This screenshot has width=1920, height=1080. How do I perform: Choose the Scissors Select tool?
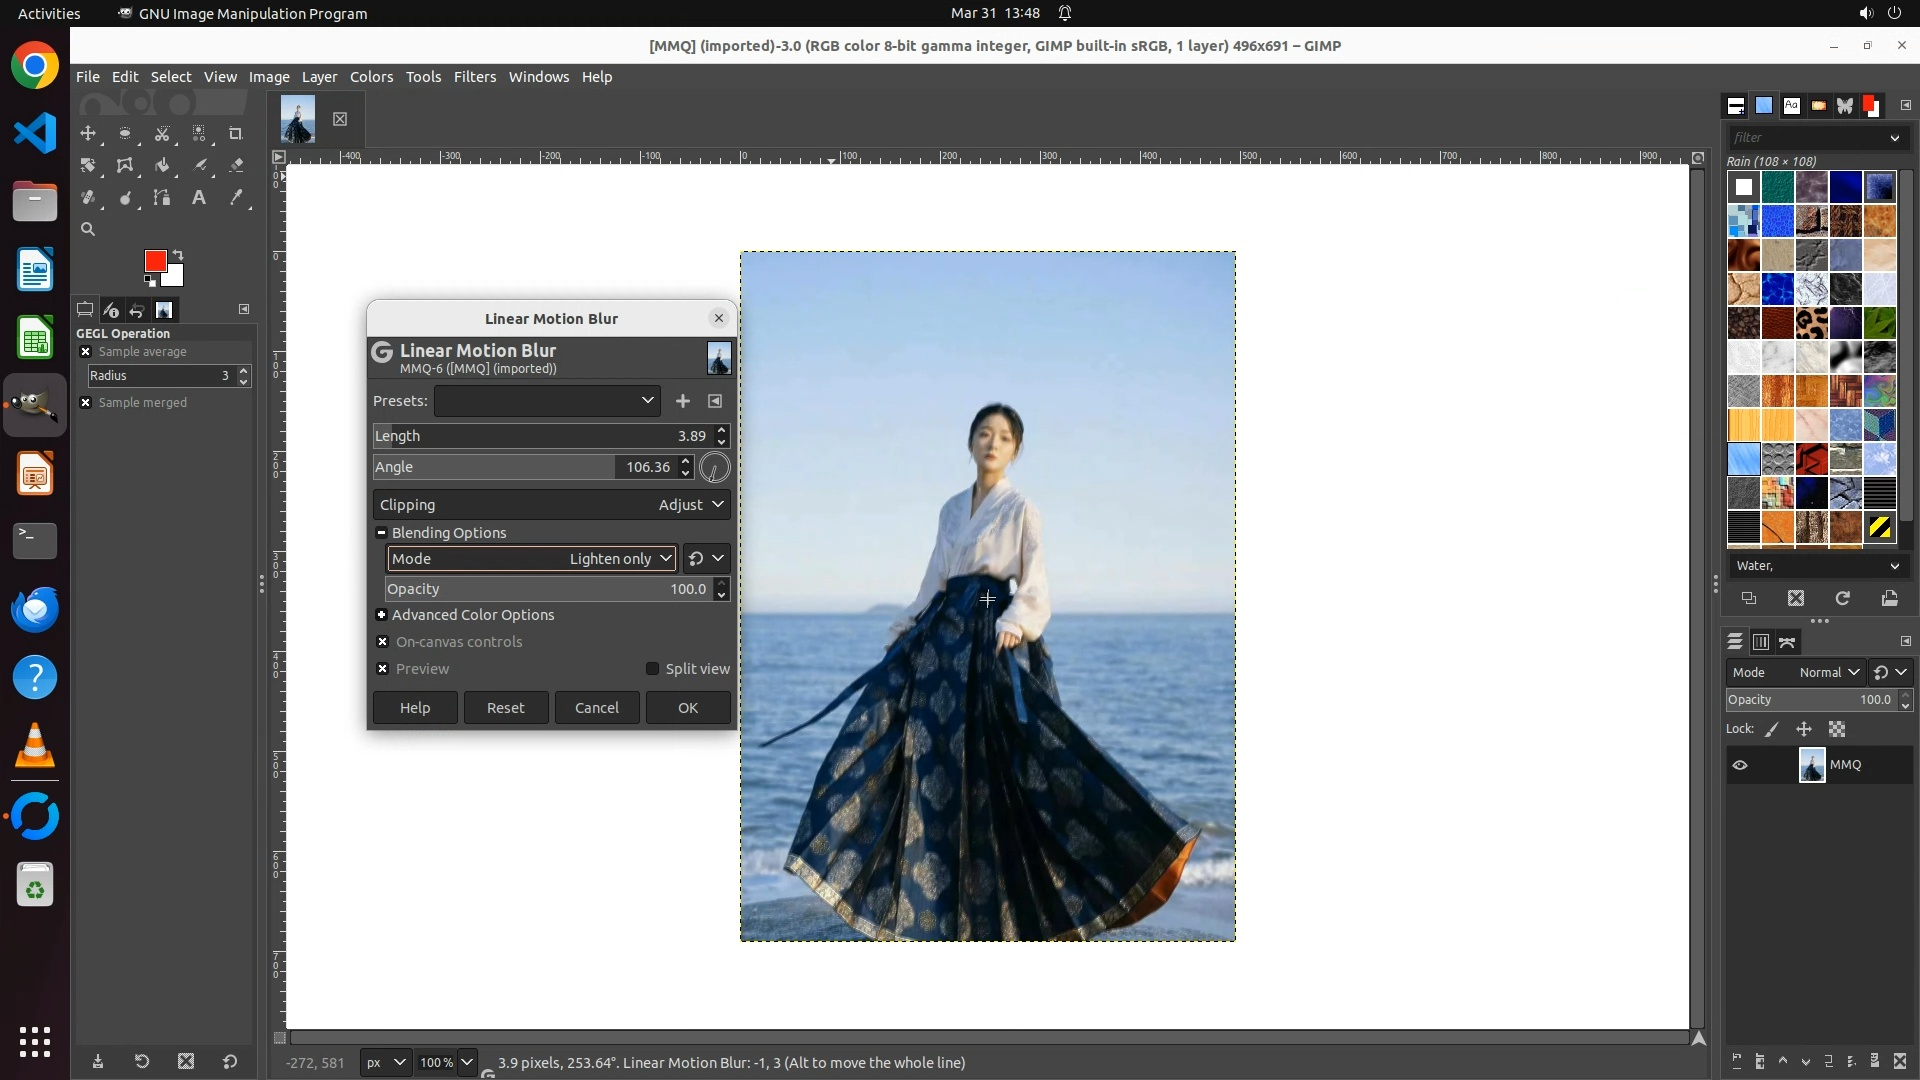[162, 134]
